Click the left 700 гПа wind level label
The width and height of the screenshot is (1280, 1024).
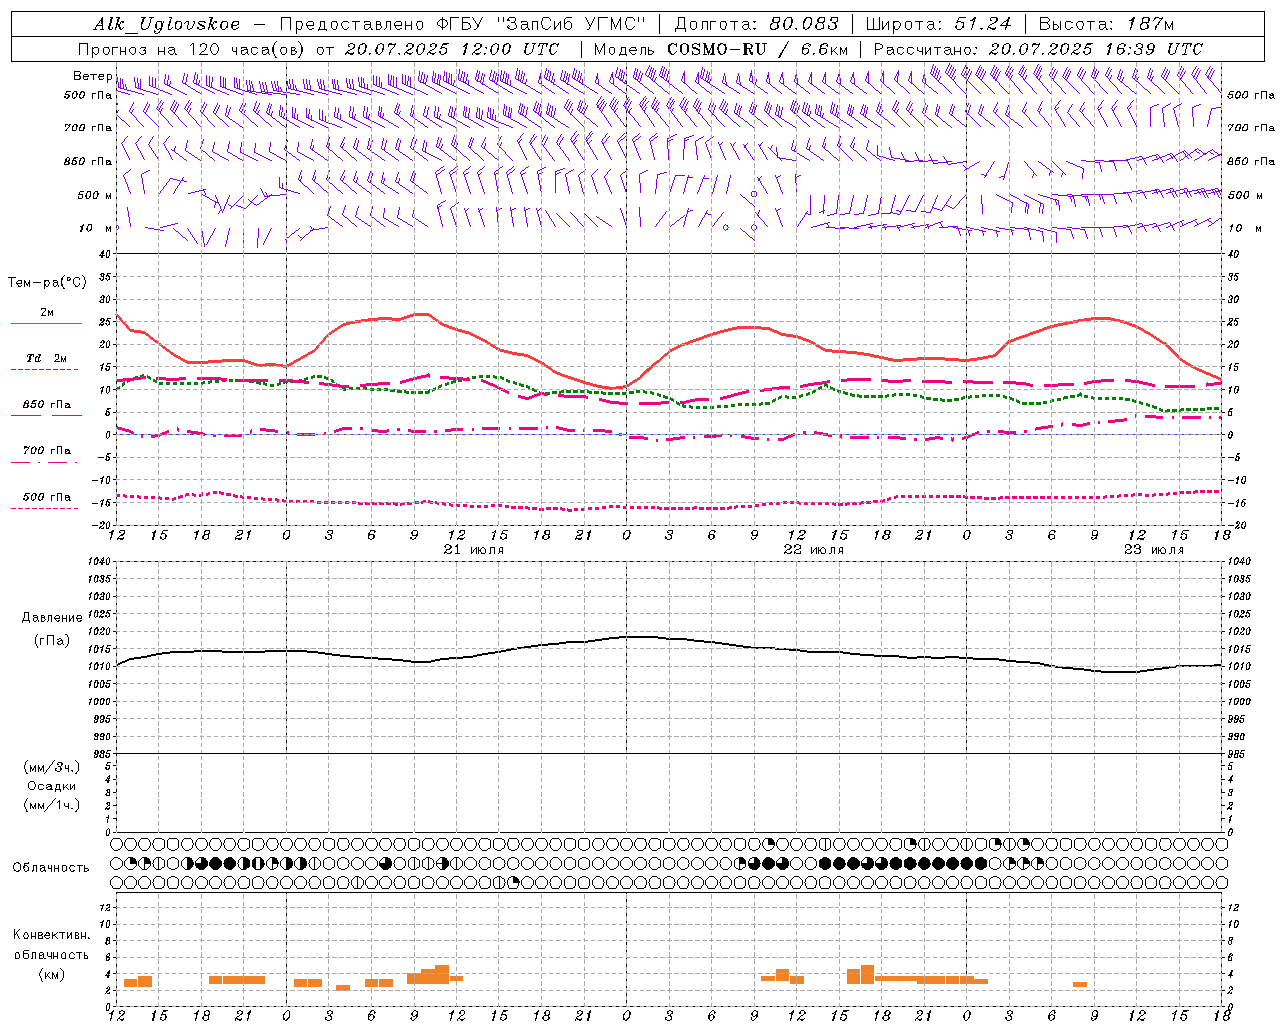(x=88, y=128)
